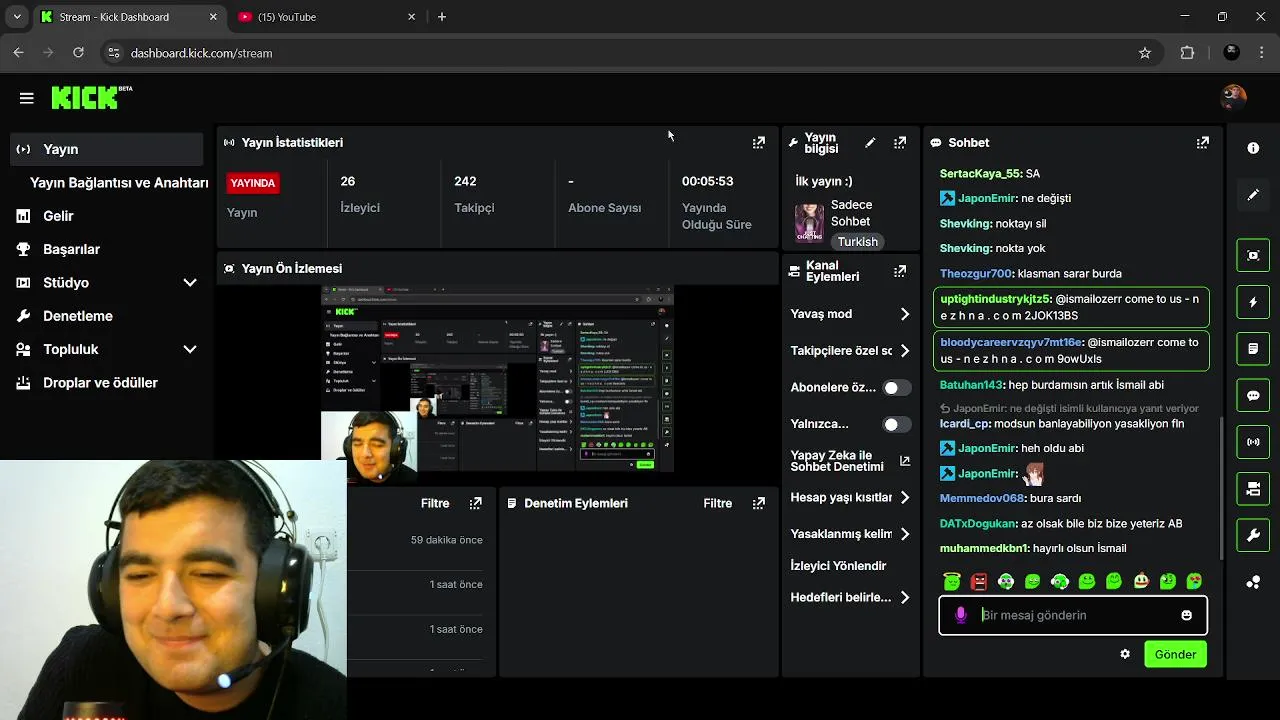This screenshot has height=720, width=1280.
Task: Reload the page in browser toolbar
Action: coord(78,53)
